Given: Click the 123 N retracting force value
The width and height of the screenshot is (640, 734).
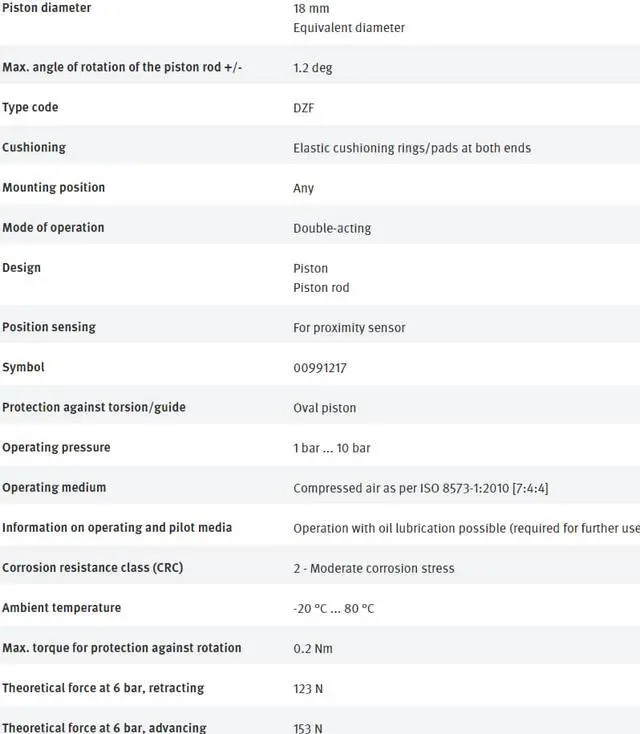Looking at the screenshot, I should point(308,689).
